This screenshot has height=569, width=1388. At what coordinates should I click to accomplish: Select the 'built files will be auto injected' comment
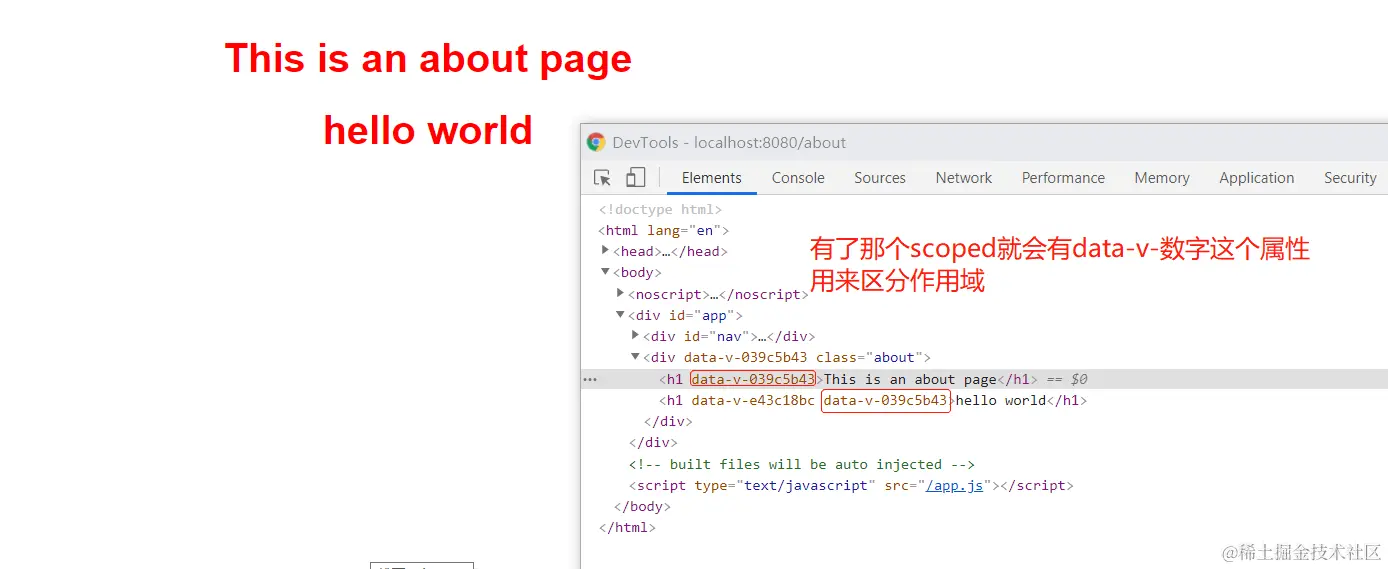click(802, 464)
